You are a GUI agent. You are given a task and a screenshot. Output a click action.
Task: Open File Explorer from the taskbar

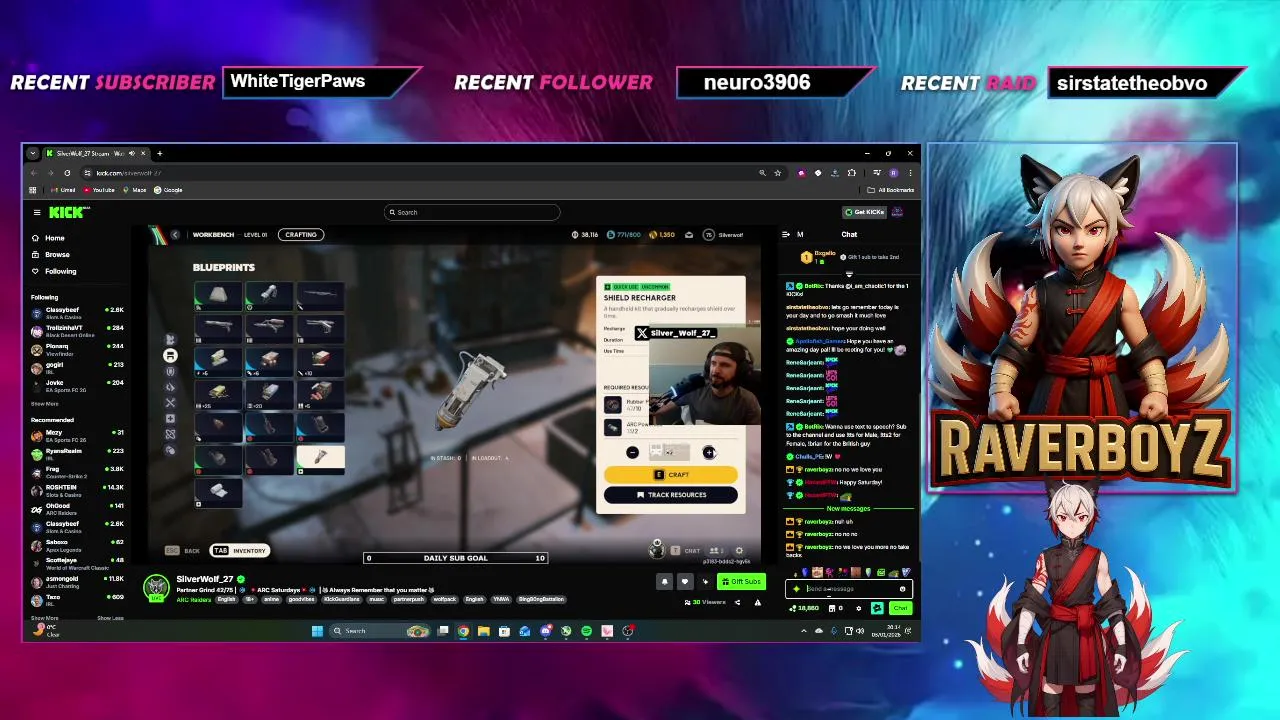point(483,631)
